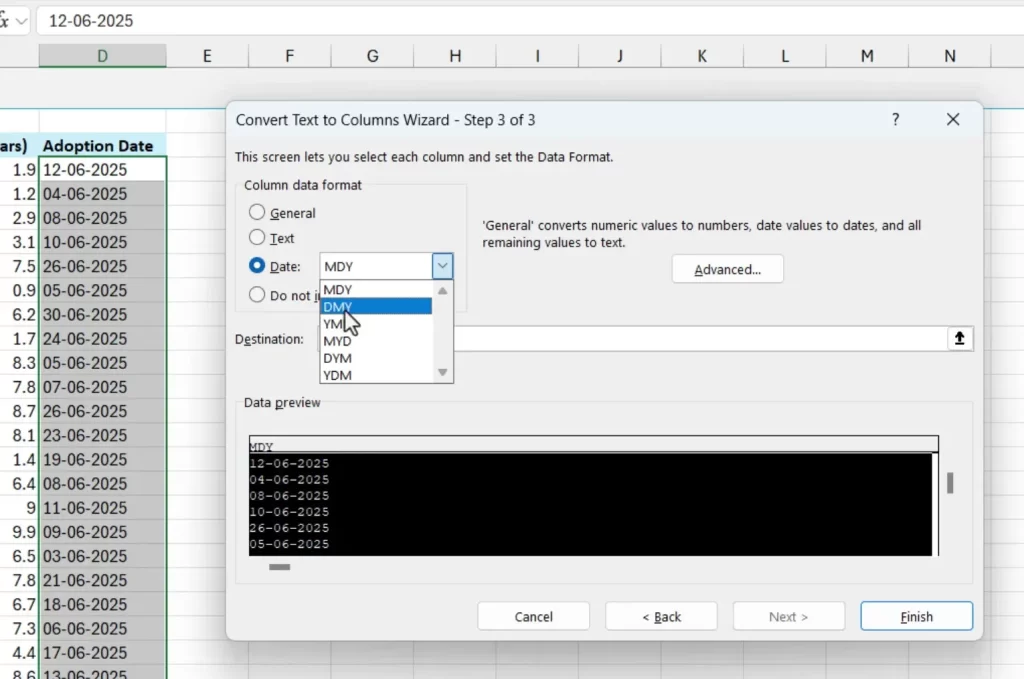Click cell containing 17-06-2025
Screen dimensions: 1024x679
click(x=103, y=653)
